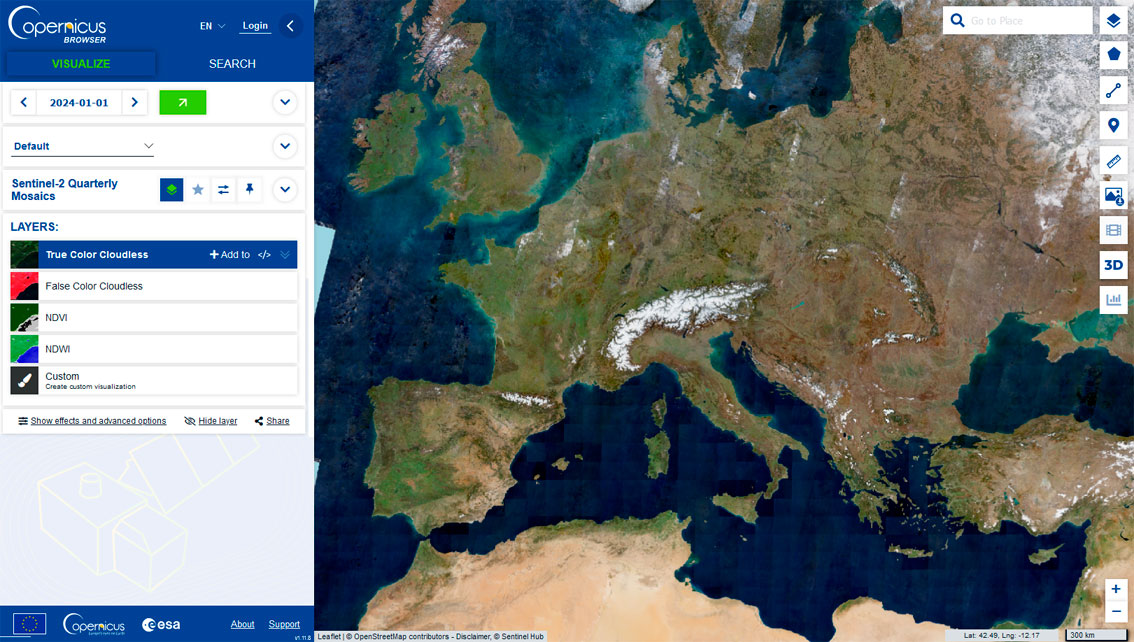Click Hide layer link
This screenshot has height=642, width=1134.
point(210,421)
